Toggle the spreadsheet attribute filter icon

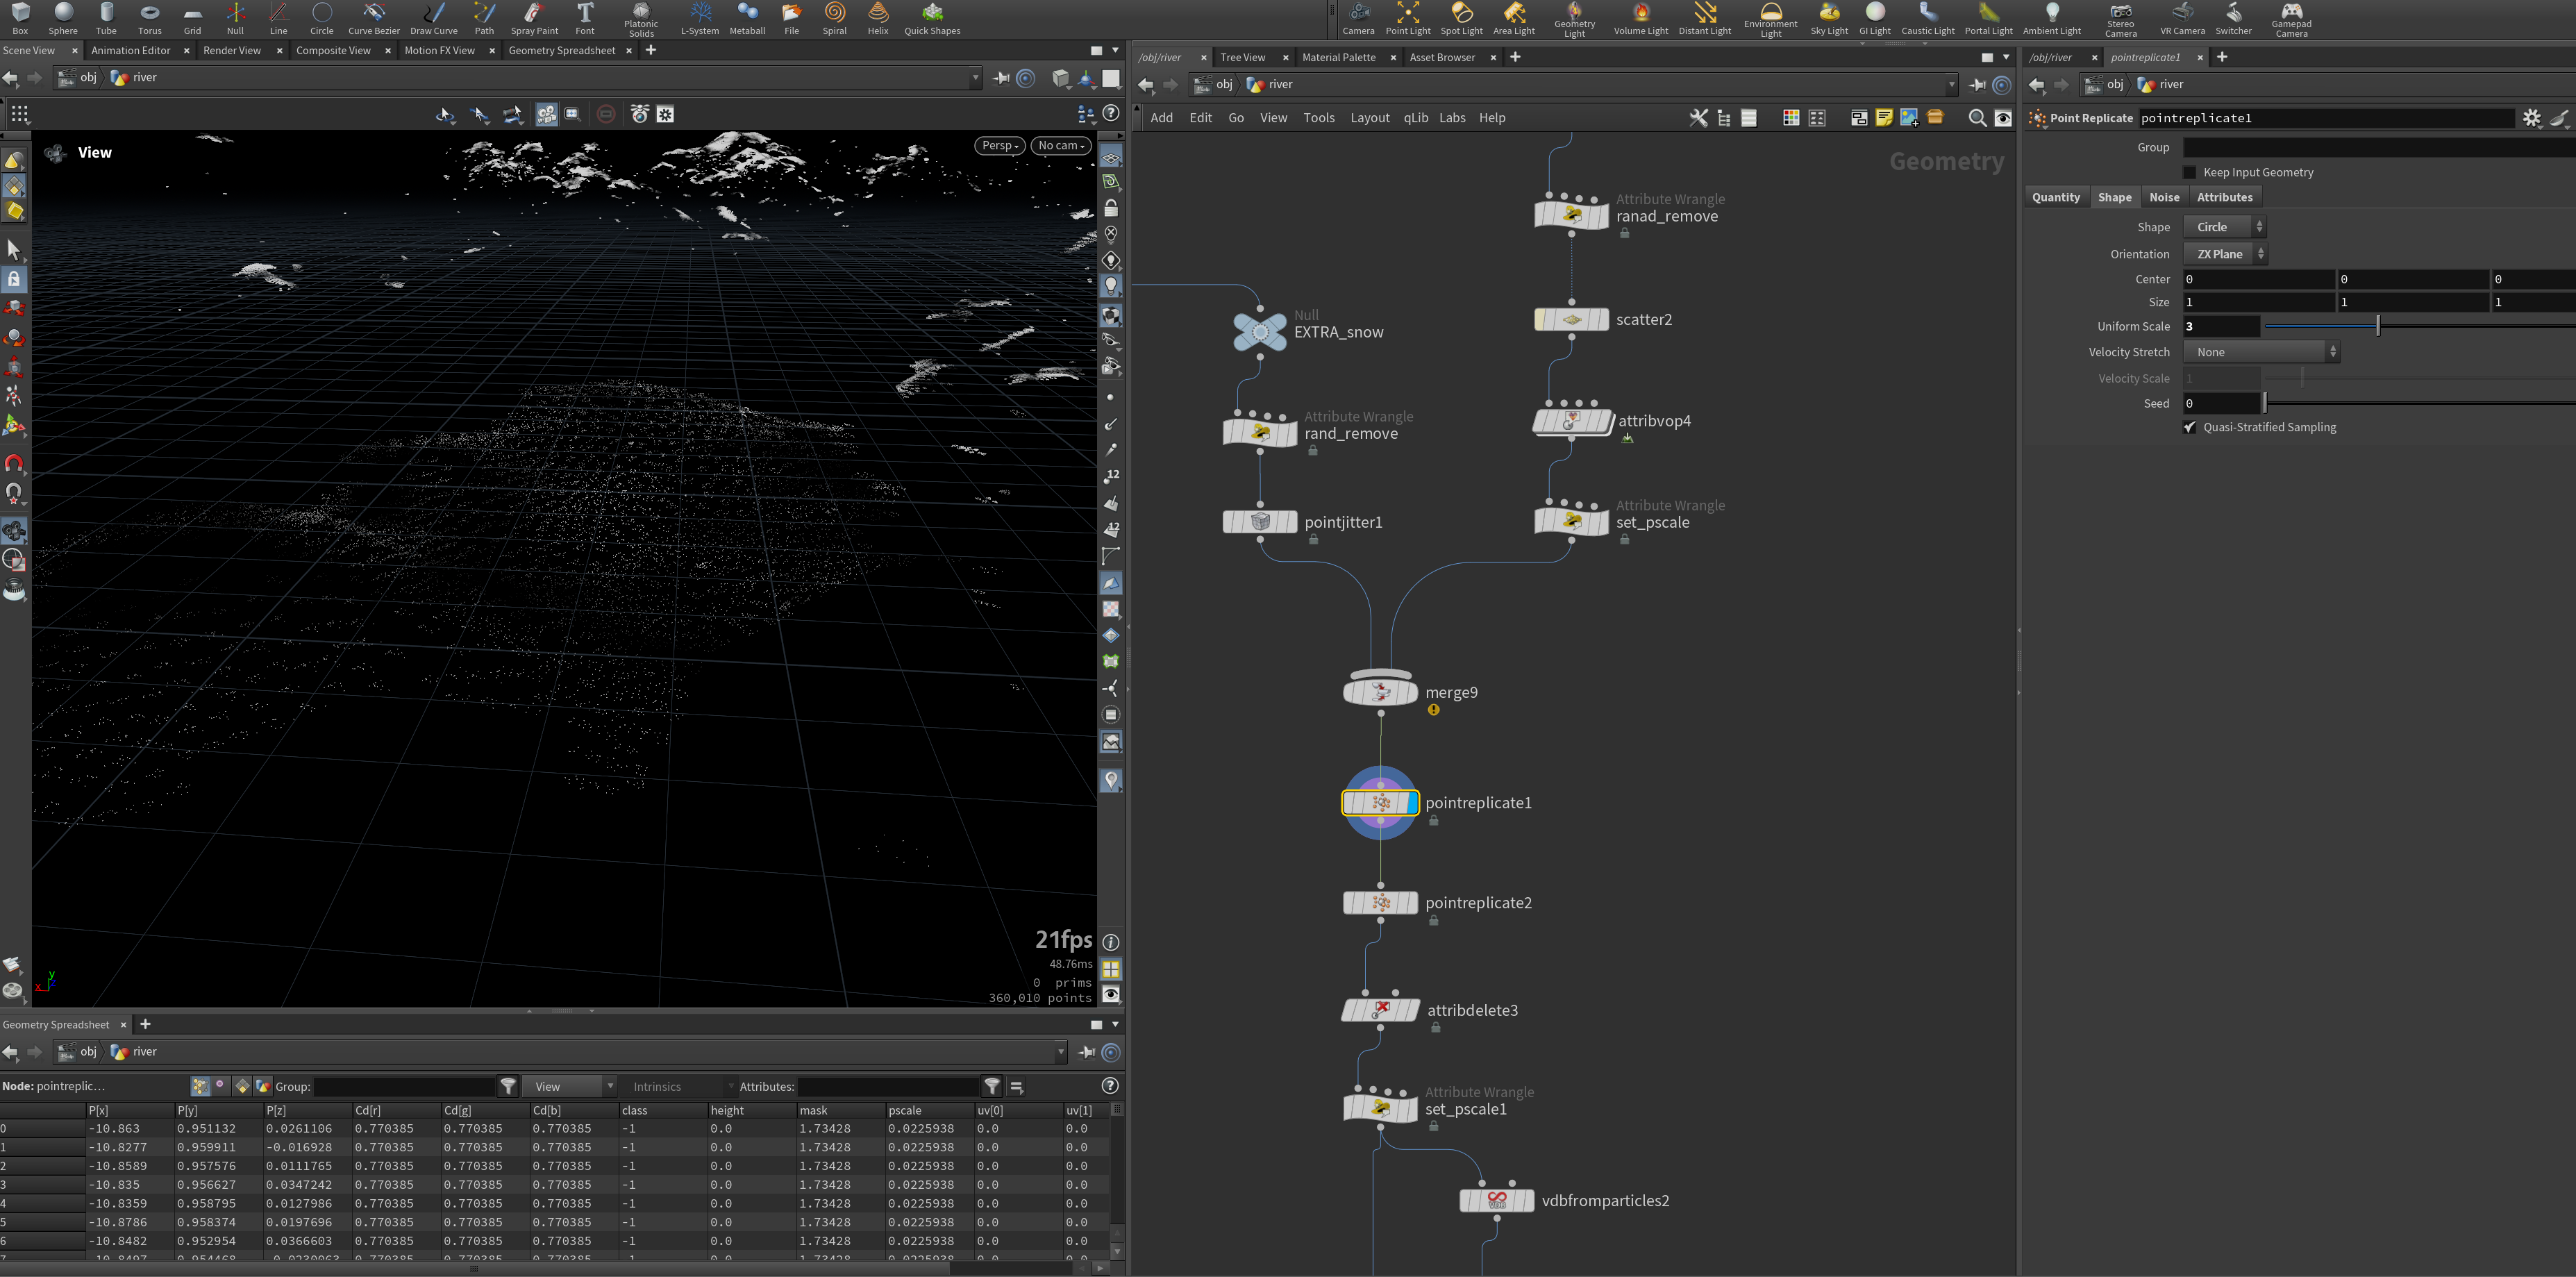point(991,1086)
